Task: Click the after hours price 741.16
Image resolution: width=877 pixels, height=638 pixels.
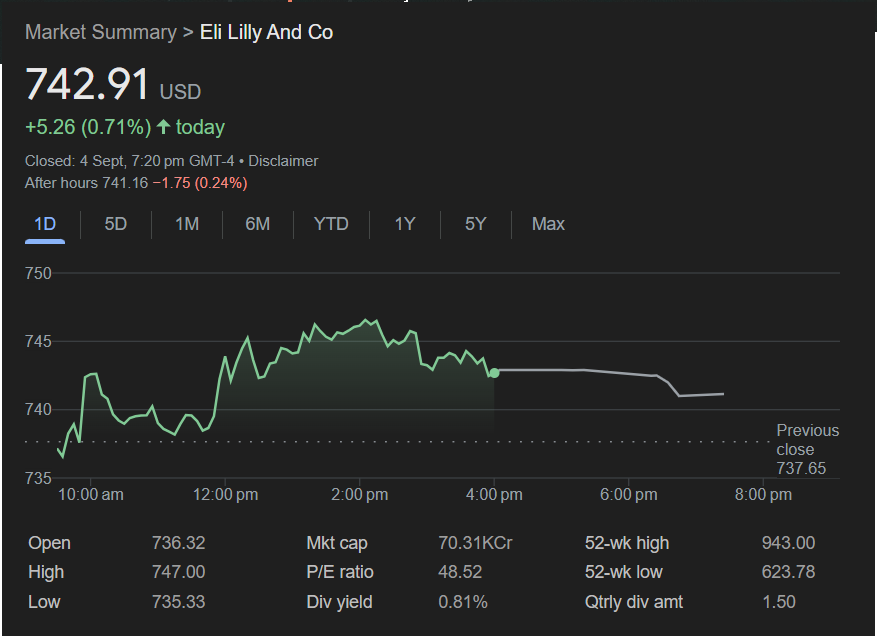Action: click(125, 183)
